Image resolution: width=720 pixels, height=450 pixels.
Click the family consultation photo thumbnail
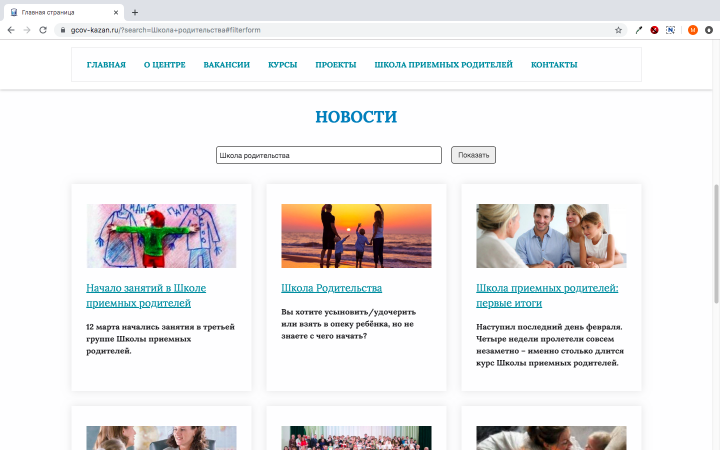pos(551,236)
